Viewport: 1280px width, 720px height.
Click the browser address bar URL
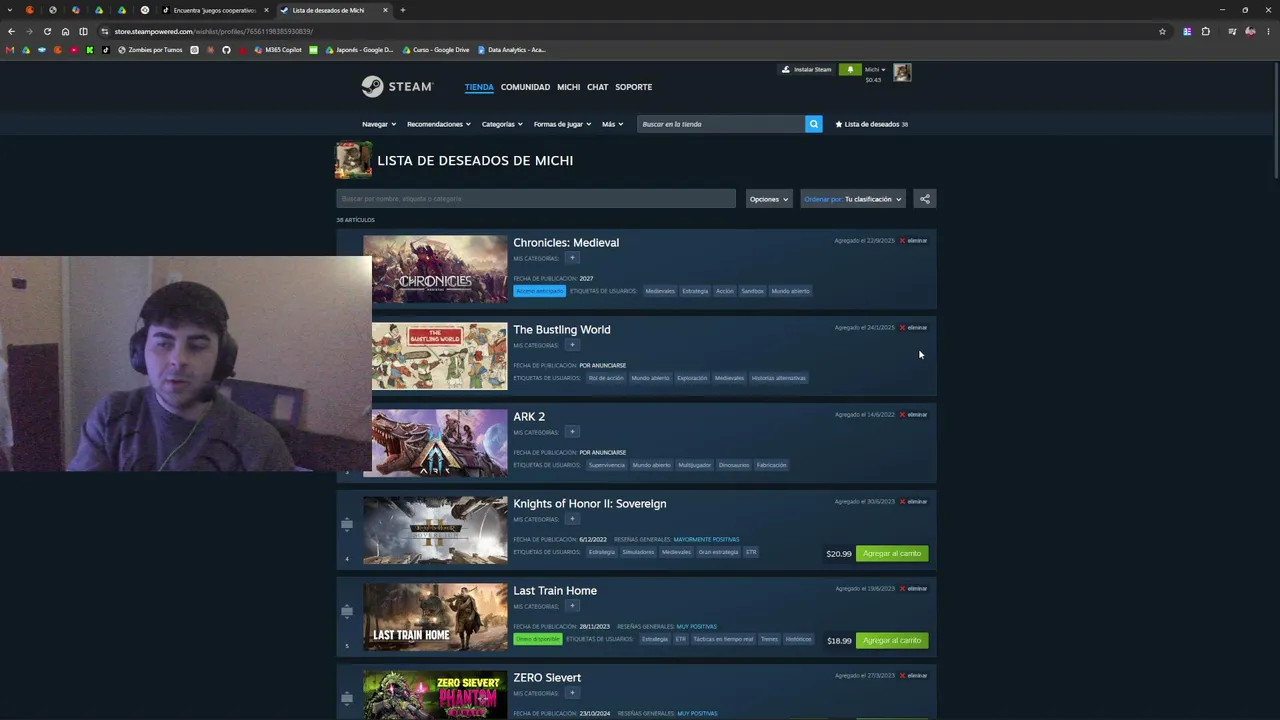(x=214, y=31)
